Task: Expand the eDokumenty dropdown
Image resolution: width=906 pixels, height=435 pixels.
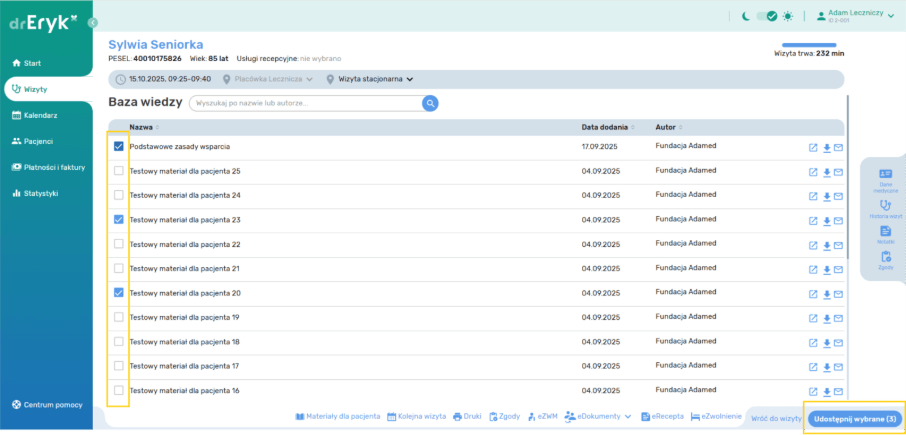Action: pos(599,416)
